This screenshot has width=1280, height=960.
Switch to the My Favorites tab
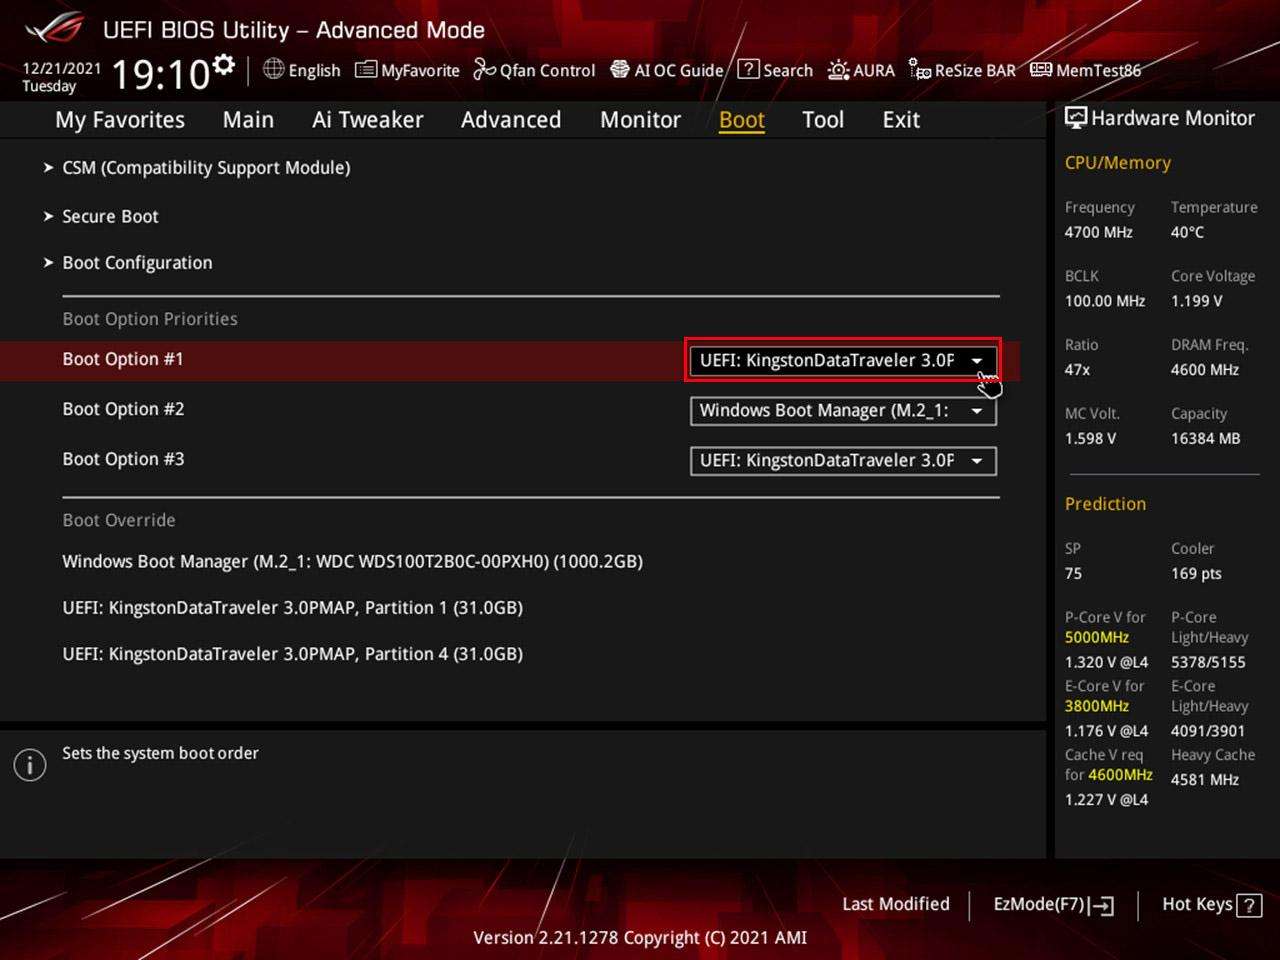click(x=120, y=120)
